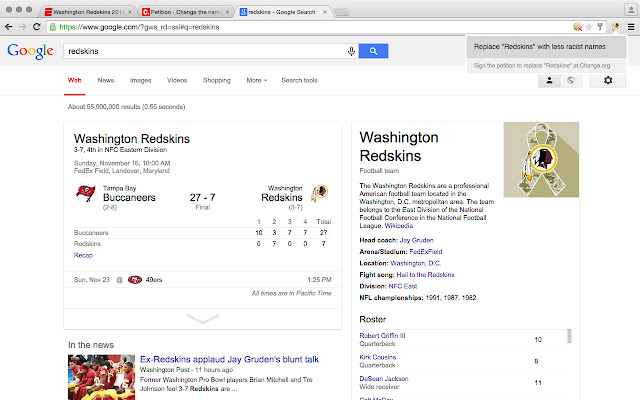
Task: Click the blue magnifier search button
Action: click(373, 51)
